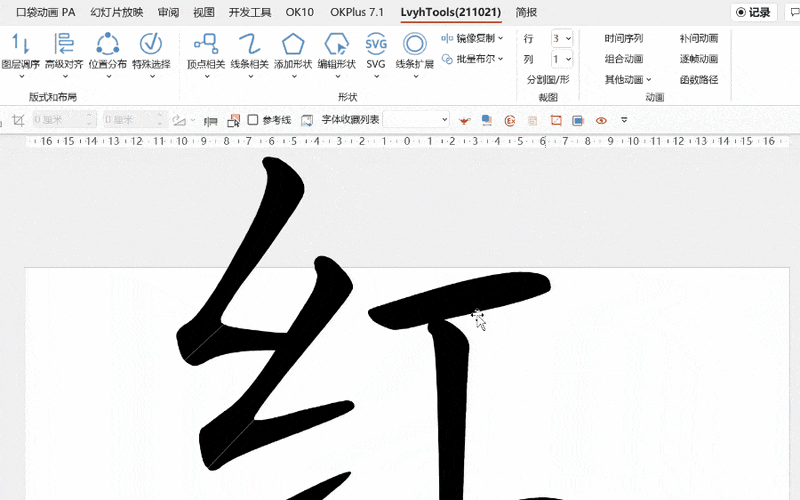Select the 特殊选择 special selection icon
The height and width of the screenshot is (500, 800).
coord(150,44)
